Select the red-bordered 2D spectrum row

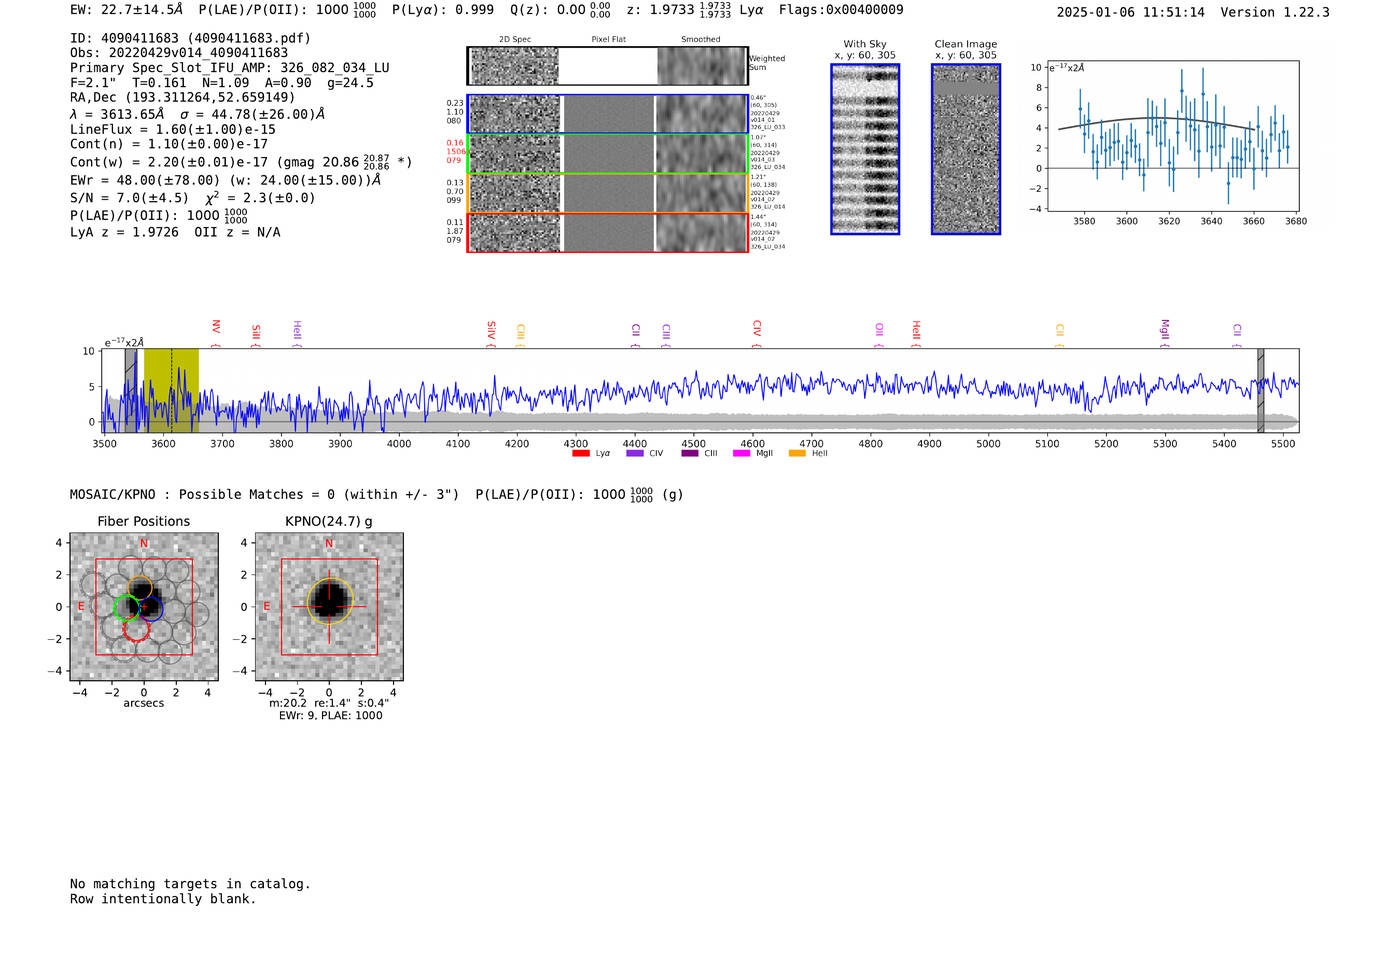coord(607,232)
